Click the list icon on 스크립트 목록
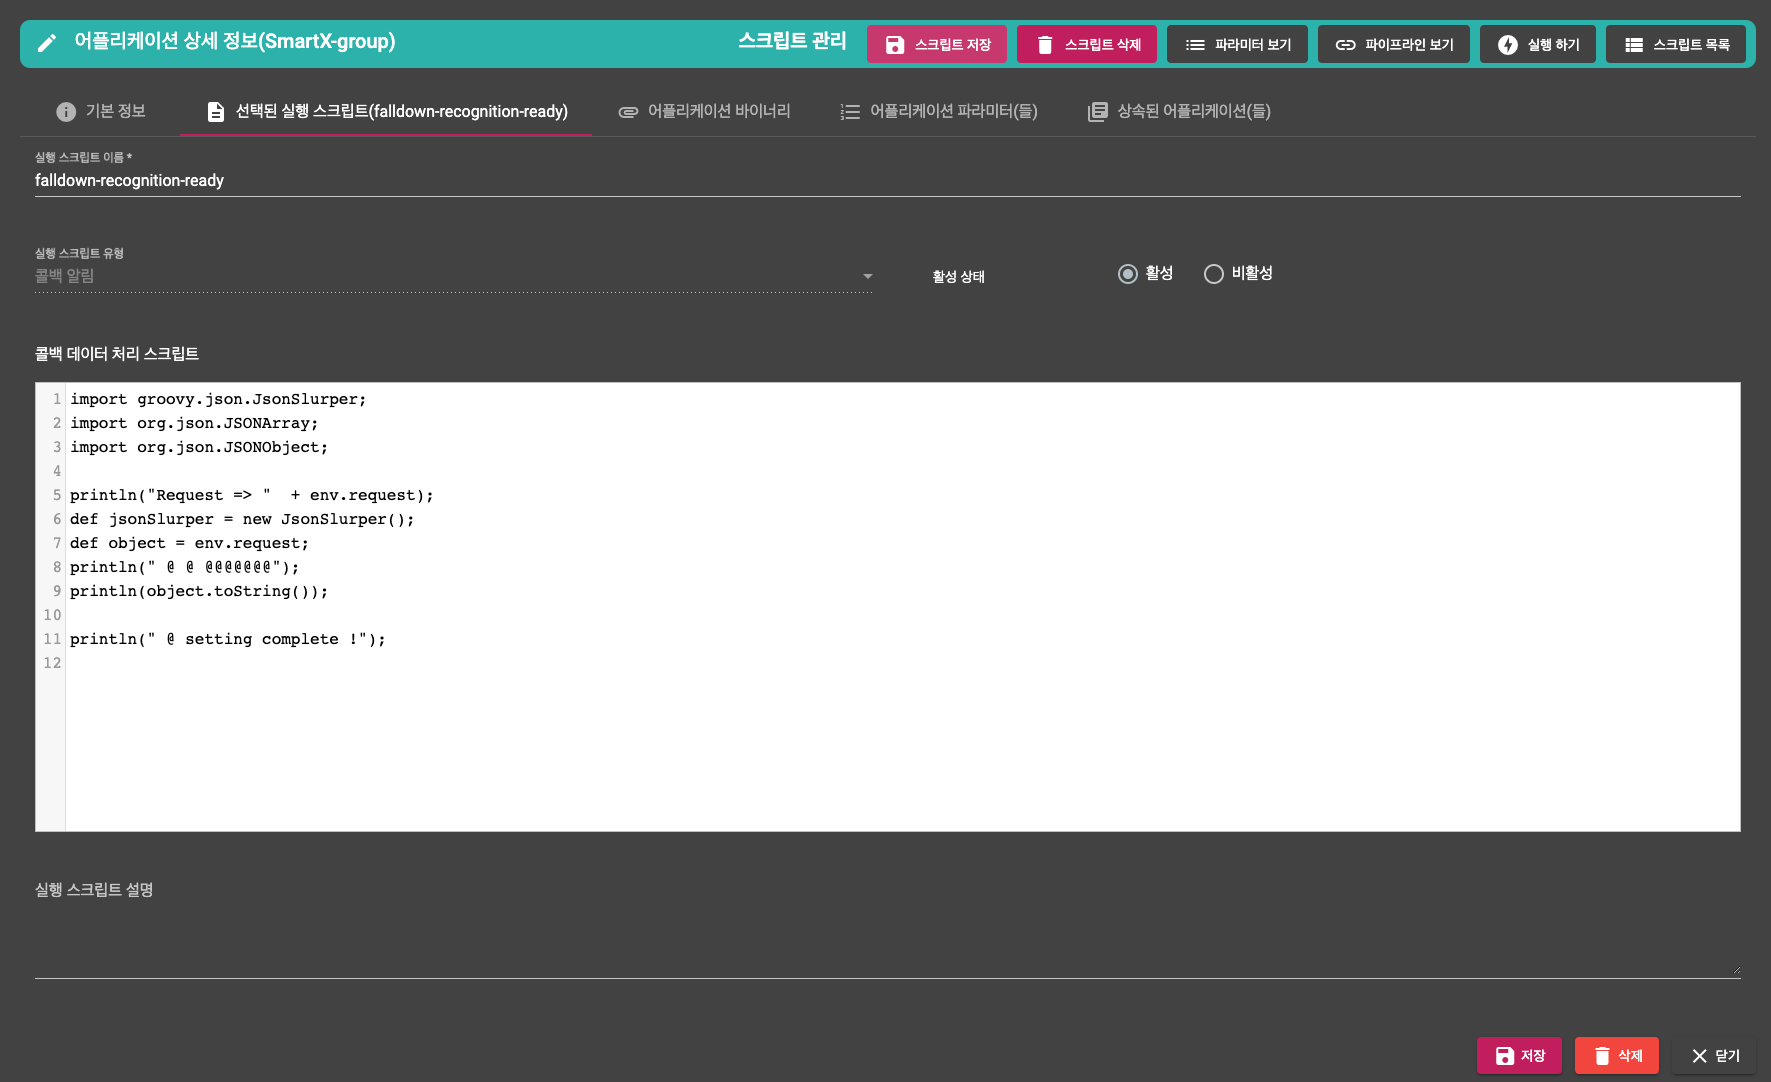 coord(1634,45)
